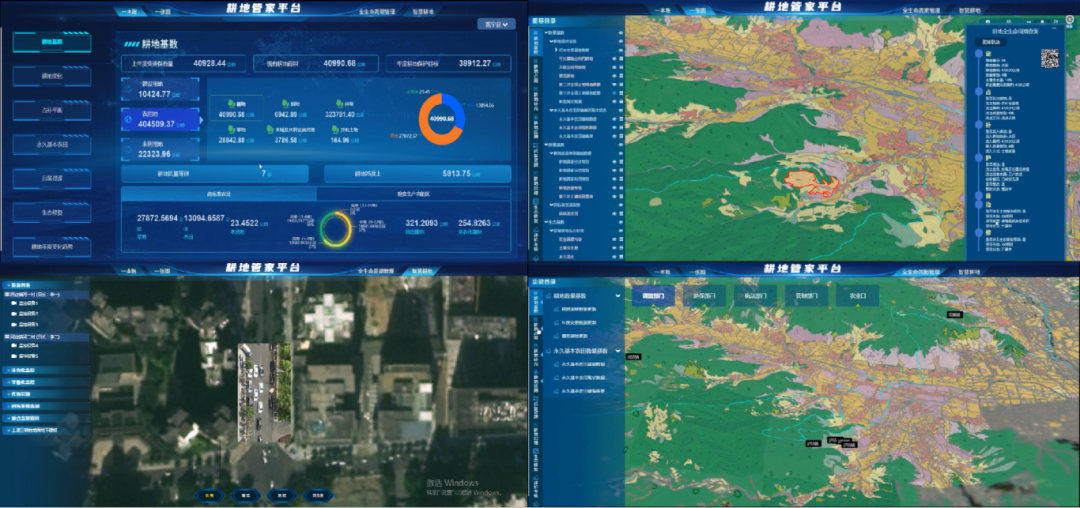Click the embedded street camera image
Viewport: 1080px width, 508px height.
pos(264,392)
